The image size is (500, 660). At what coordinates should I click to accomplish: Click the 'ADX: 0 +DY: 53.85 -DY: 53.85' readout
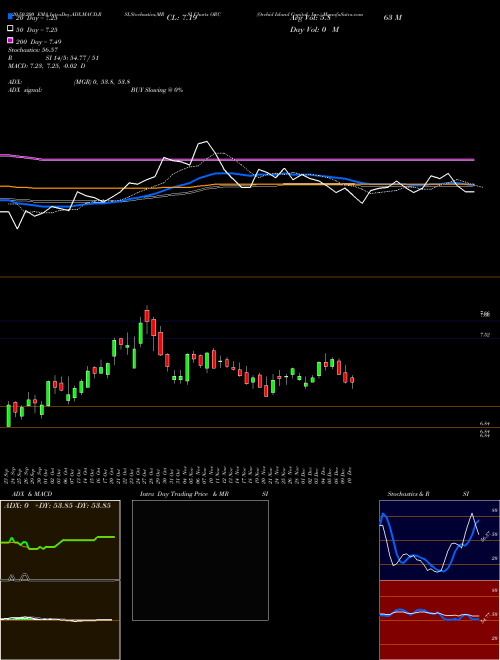pos(57,505)
